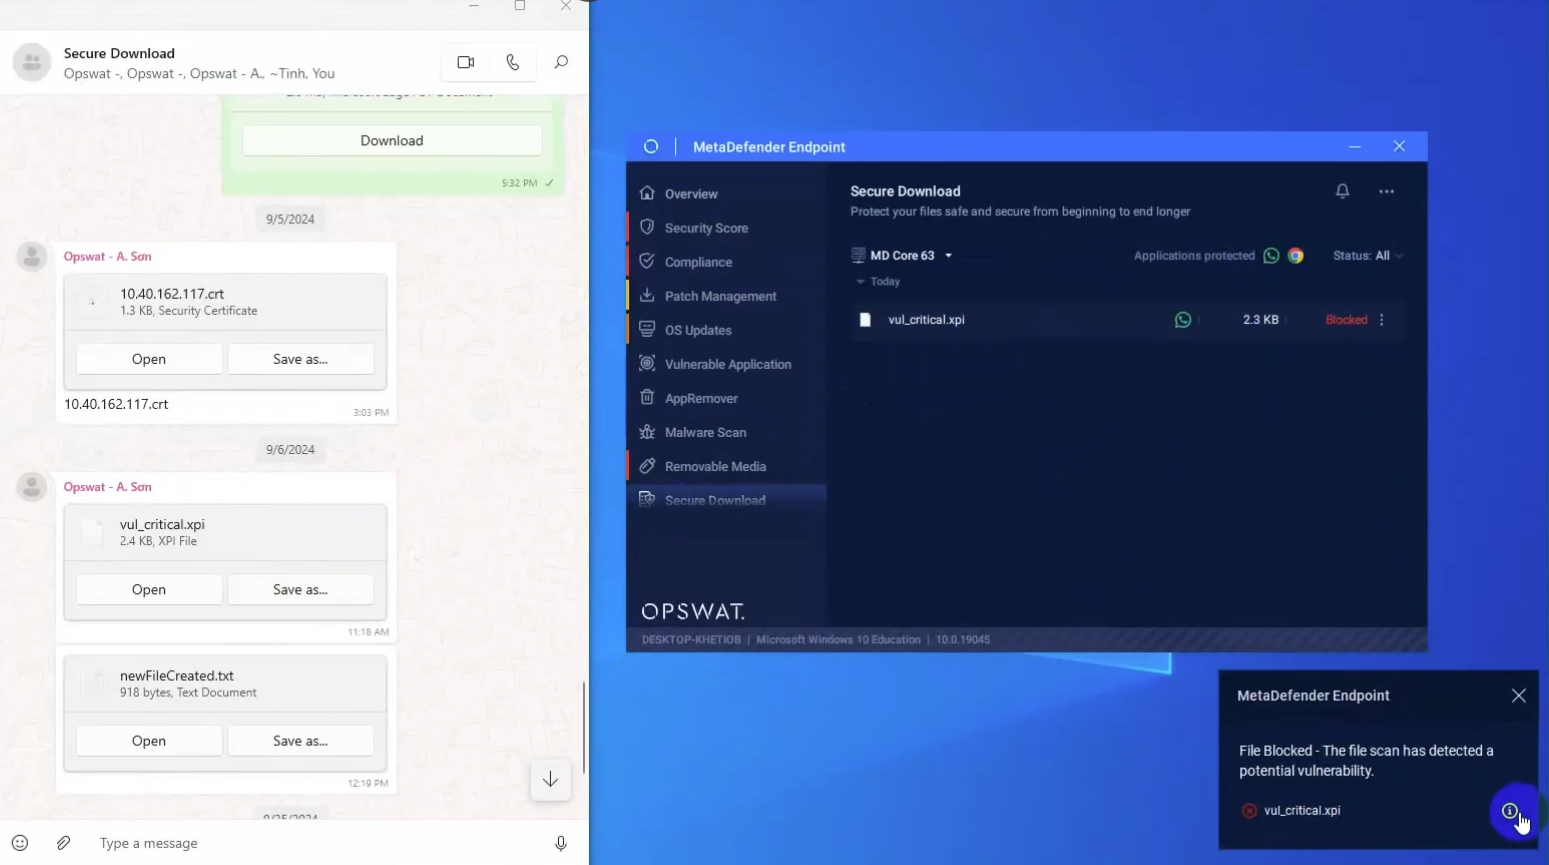
Task: Click the Secure Download group avatar
Action: [32, 62]
